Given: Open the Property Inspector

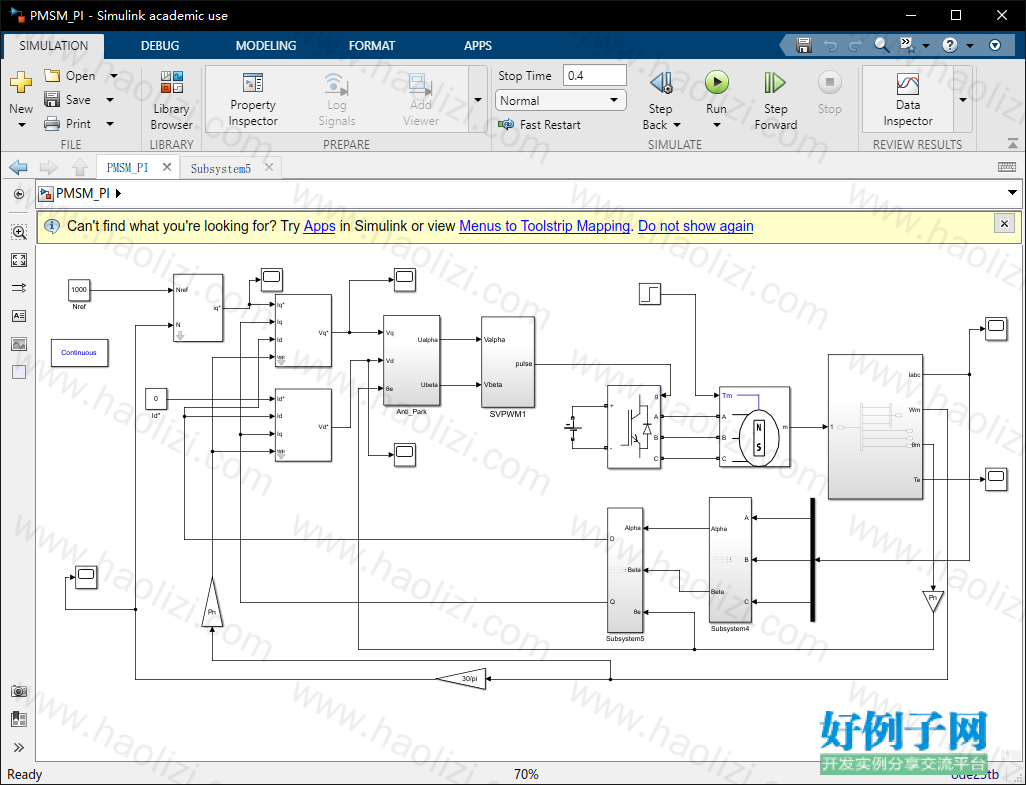Looking at the screenshot, I should (x=253, y=99).
